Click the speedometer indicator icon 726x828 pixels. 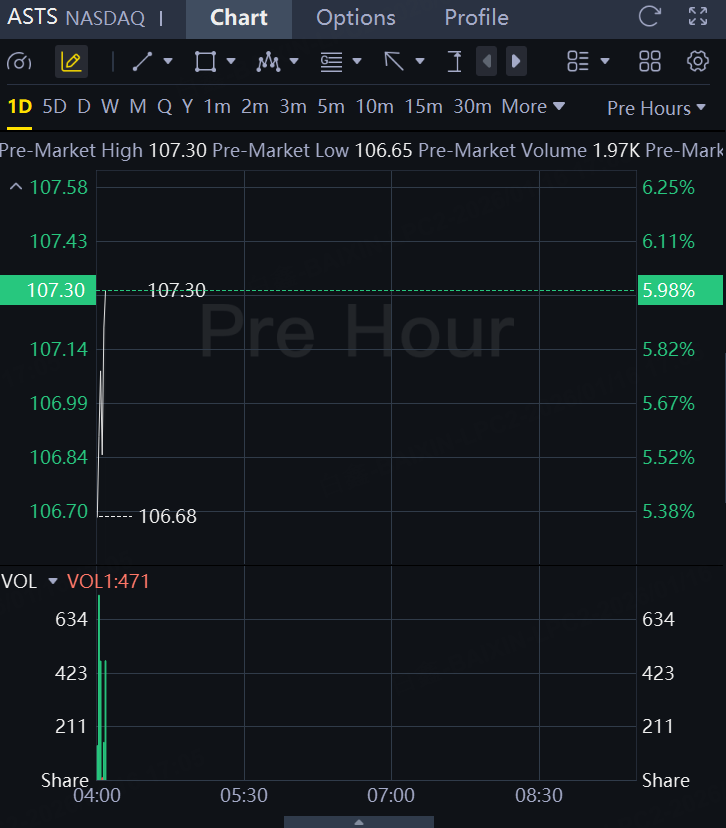coord(19,62)
